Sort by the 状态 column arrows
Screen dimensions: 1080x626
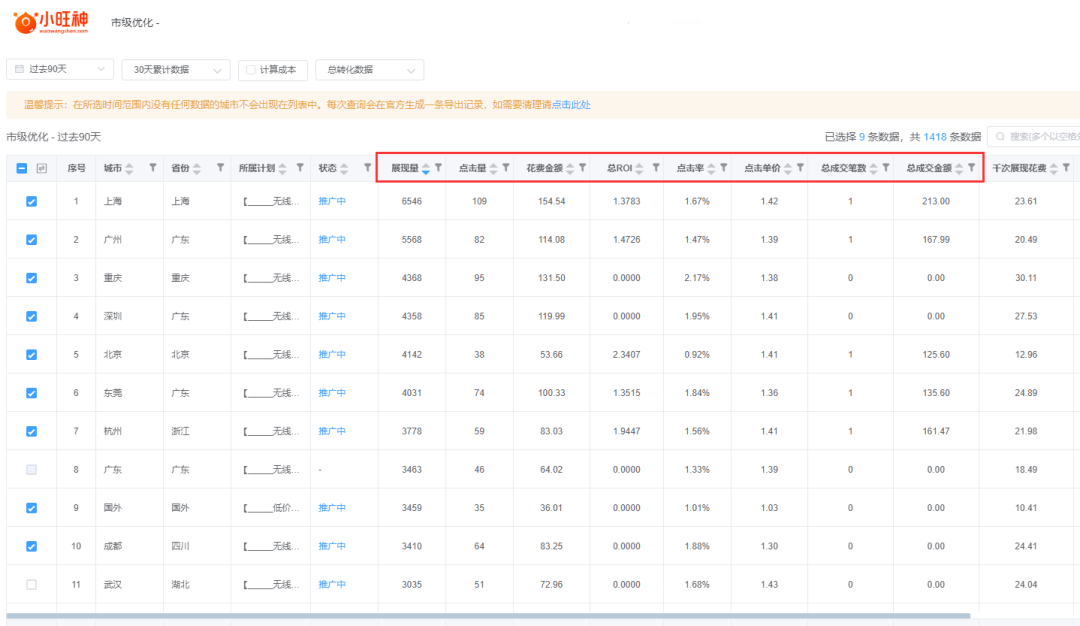click(x=344, y=169)
